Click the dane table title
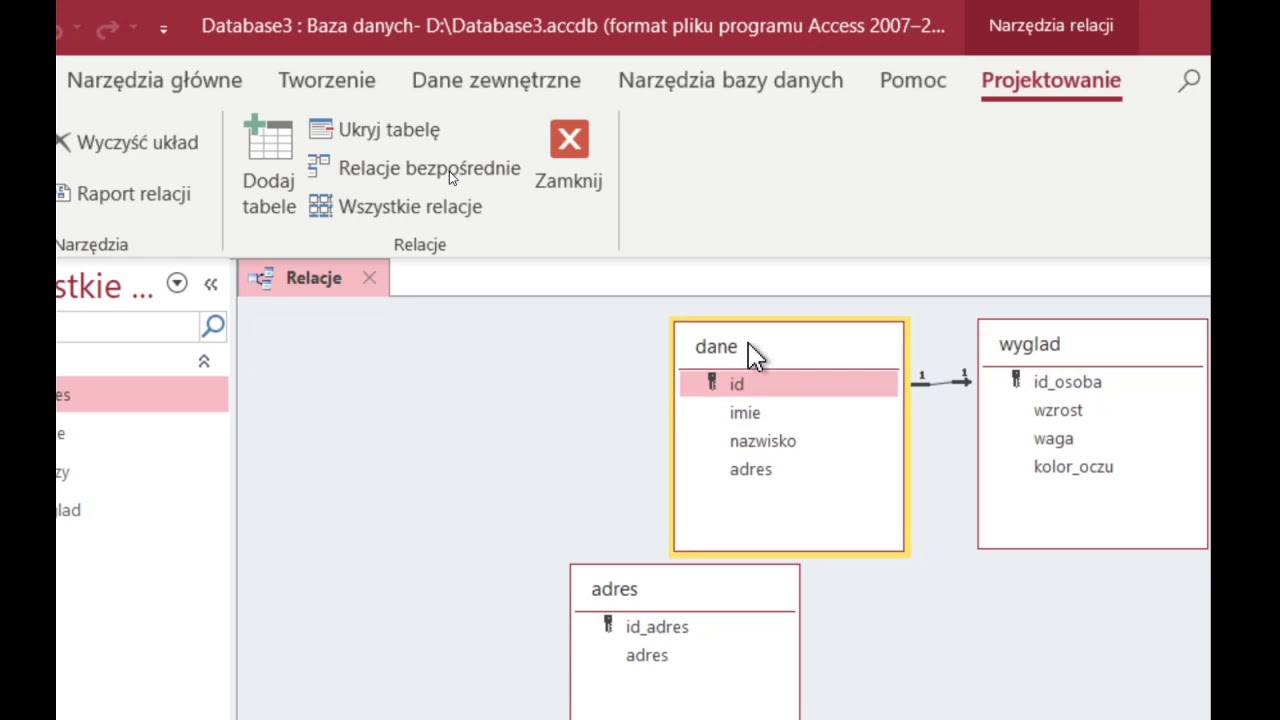Viewport: 1280px width, 720px height. pyautogui.click(x=716, y=346)
